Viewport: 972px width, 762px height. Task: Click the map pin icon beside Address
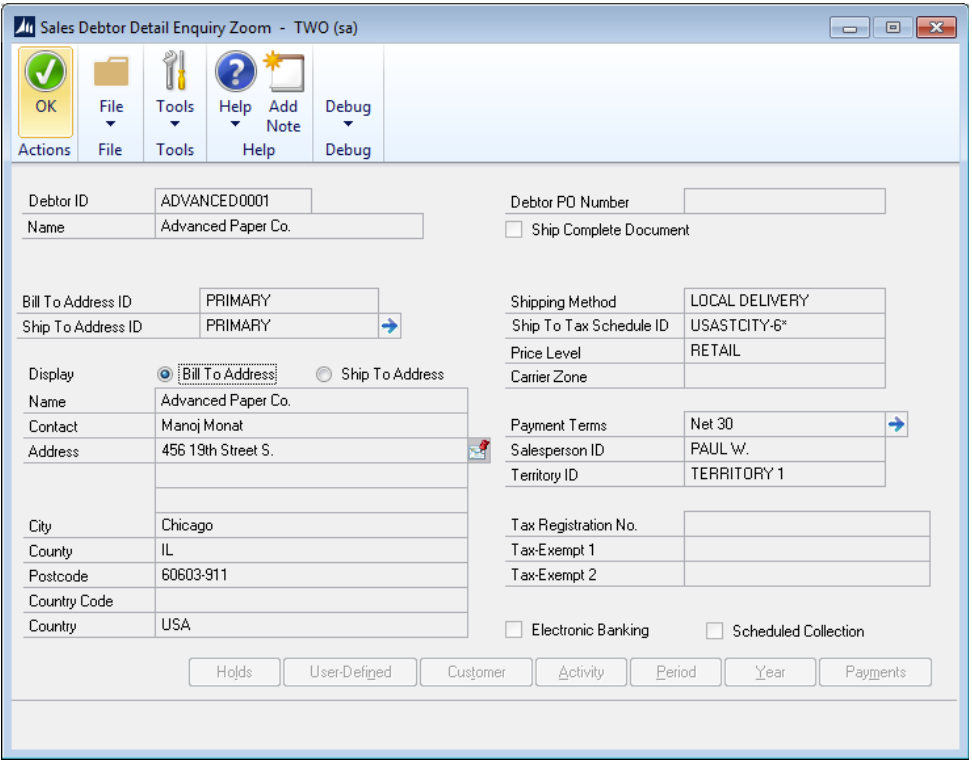point(479,451)
